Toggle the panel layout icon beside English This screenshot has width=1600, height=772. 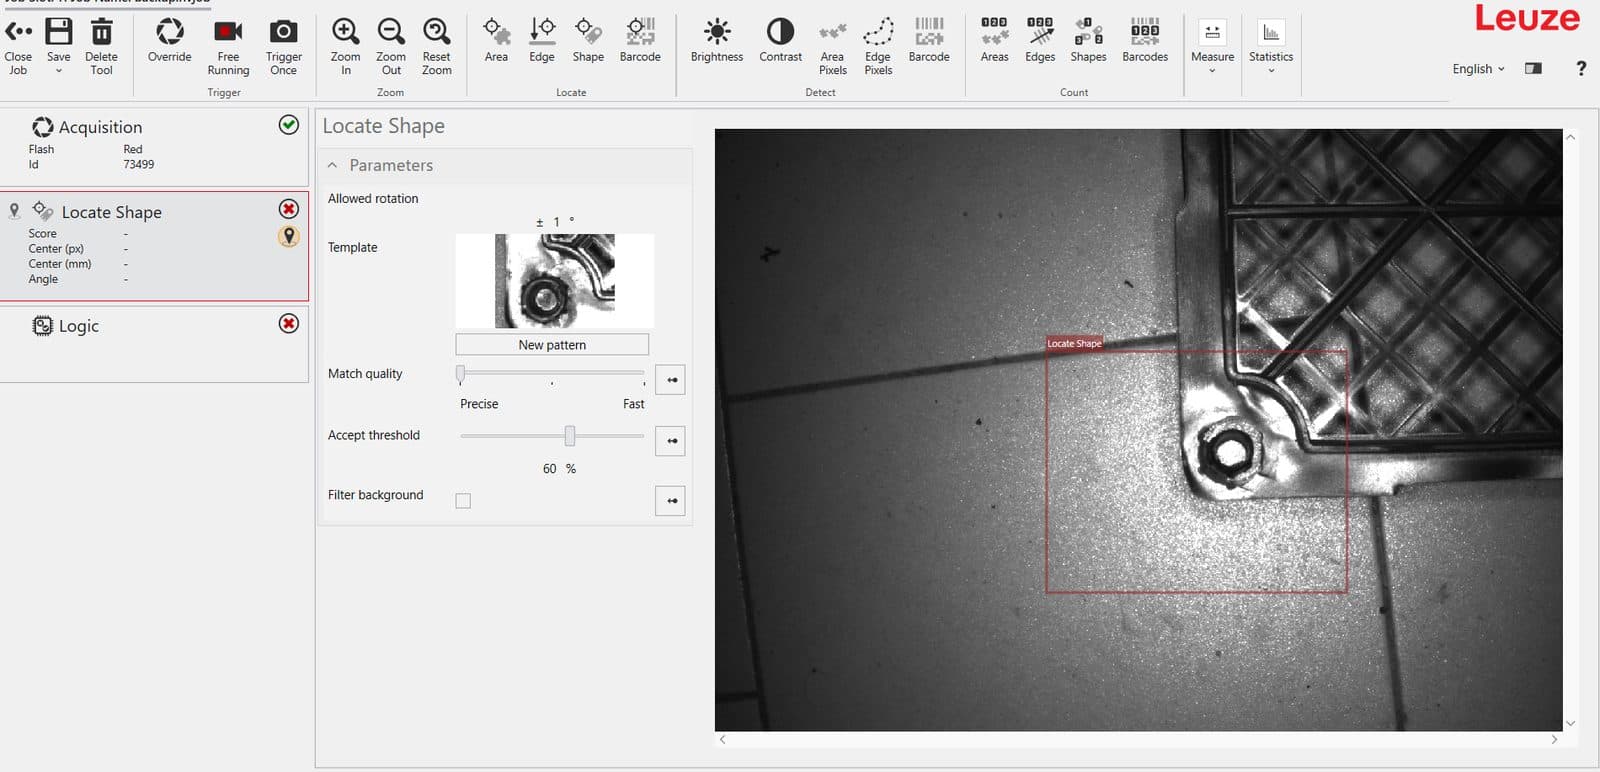pyautogui.click(x=1533, y=69)
